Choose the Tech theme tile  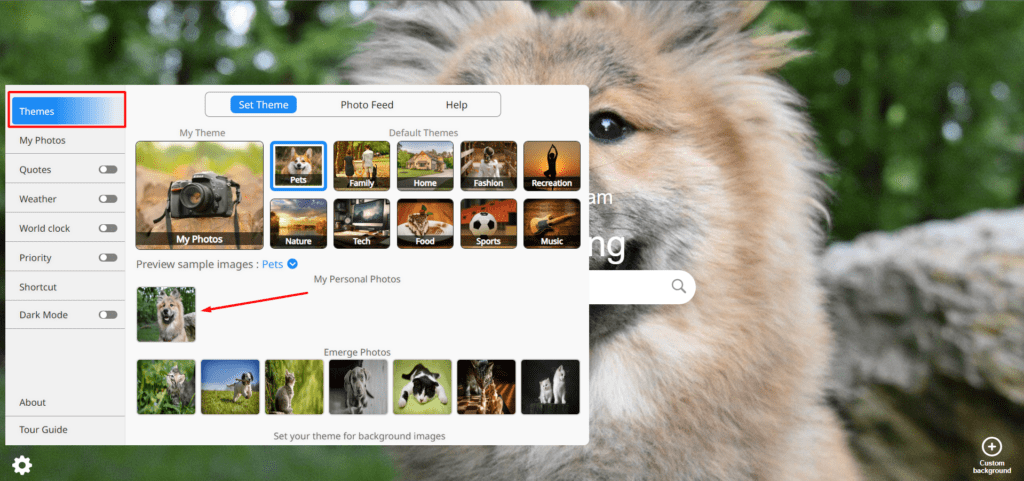click(x=361, y=222)
